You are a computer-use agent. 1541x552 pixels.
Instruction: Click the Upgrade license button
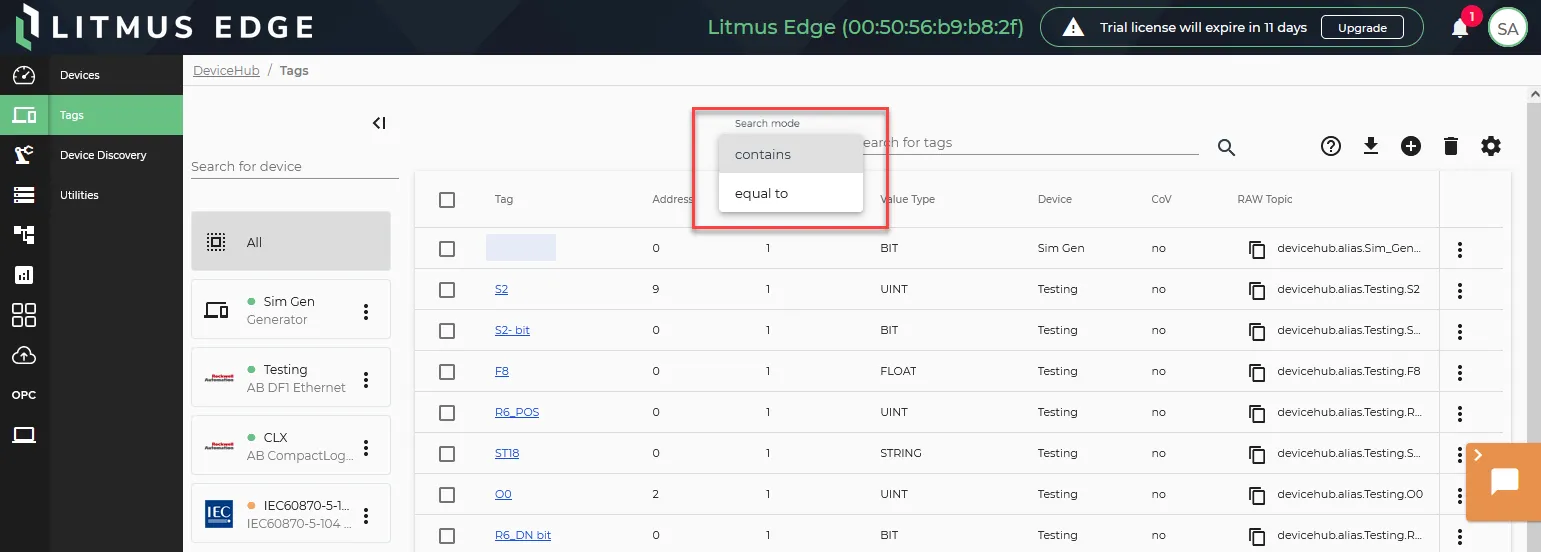[1362, 28]
